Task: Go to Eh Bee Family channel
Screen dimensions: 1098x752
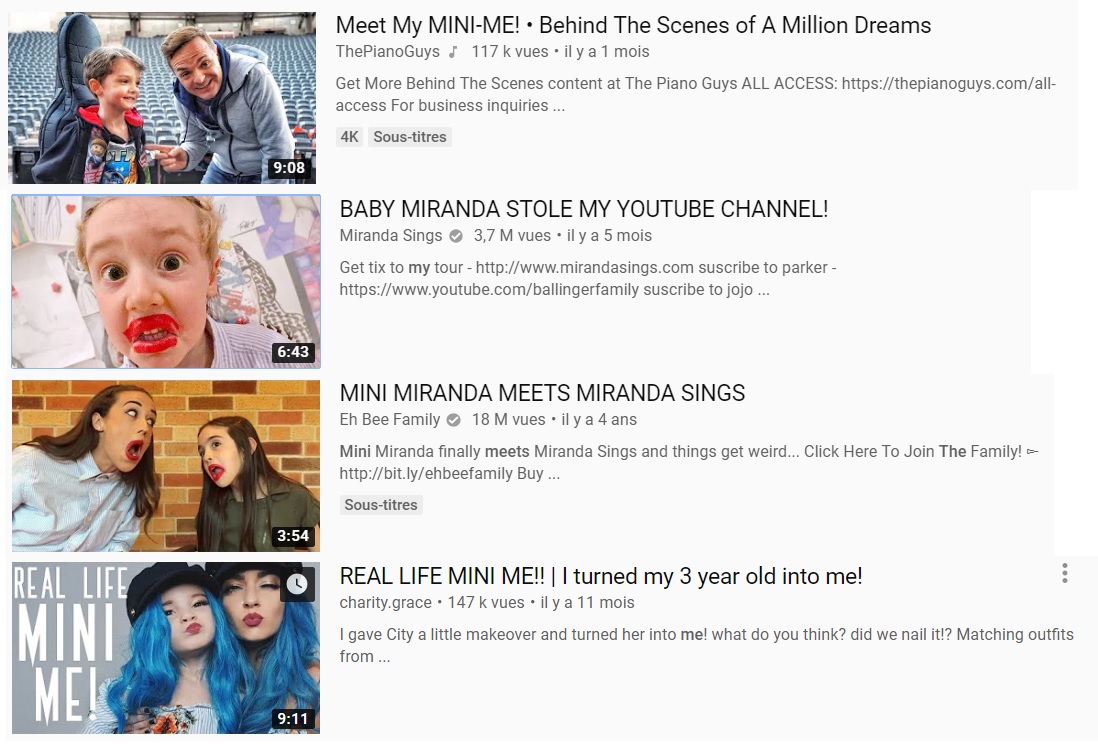Action: pos(390,420)
